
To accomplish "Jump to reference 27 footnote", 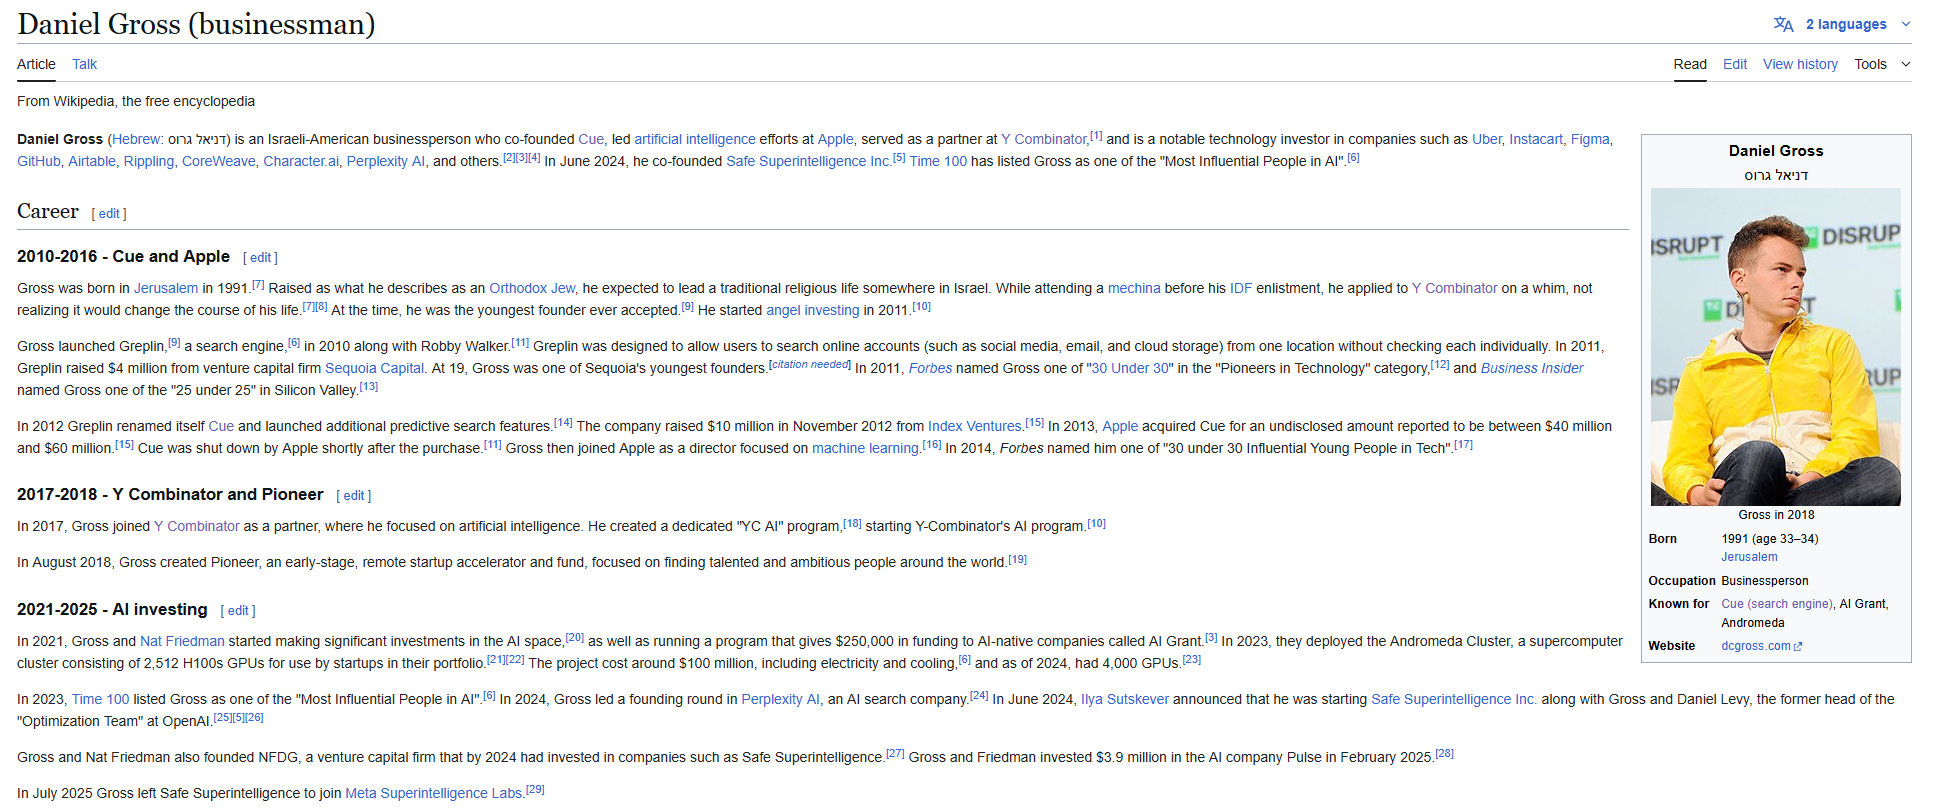I will (895, 754).
